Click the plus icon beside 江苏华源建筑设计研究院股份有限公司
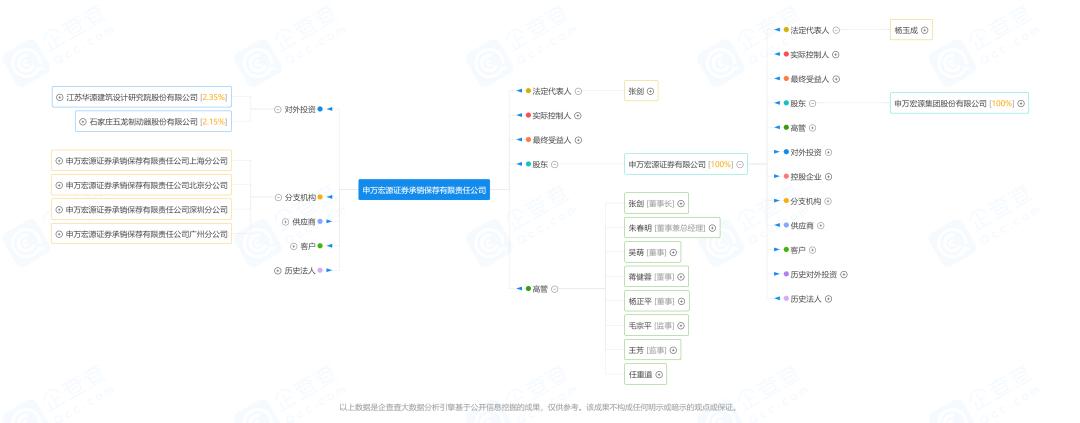Image resolution: width=1080 pixels, height=423 pixels. pos(60,97)
